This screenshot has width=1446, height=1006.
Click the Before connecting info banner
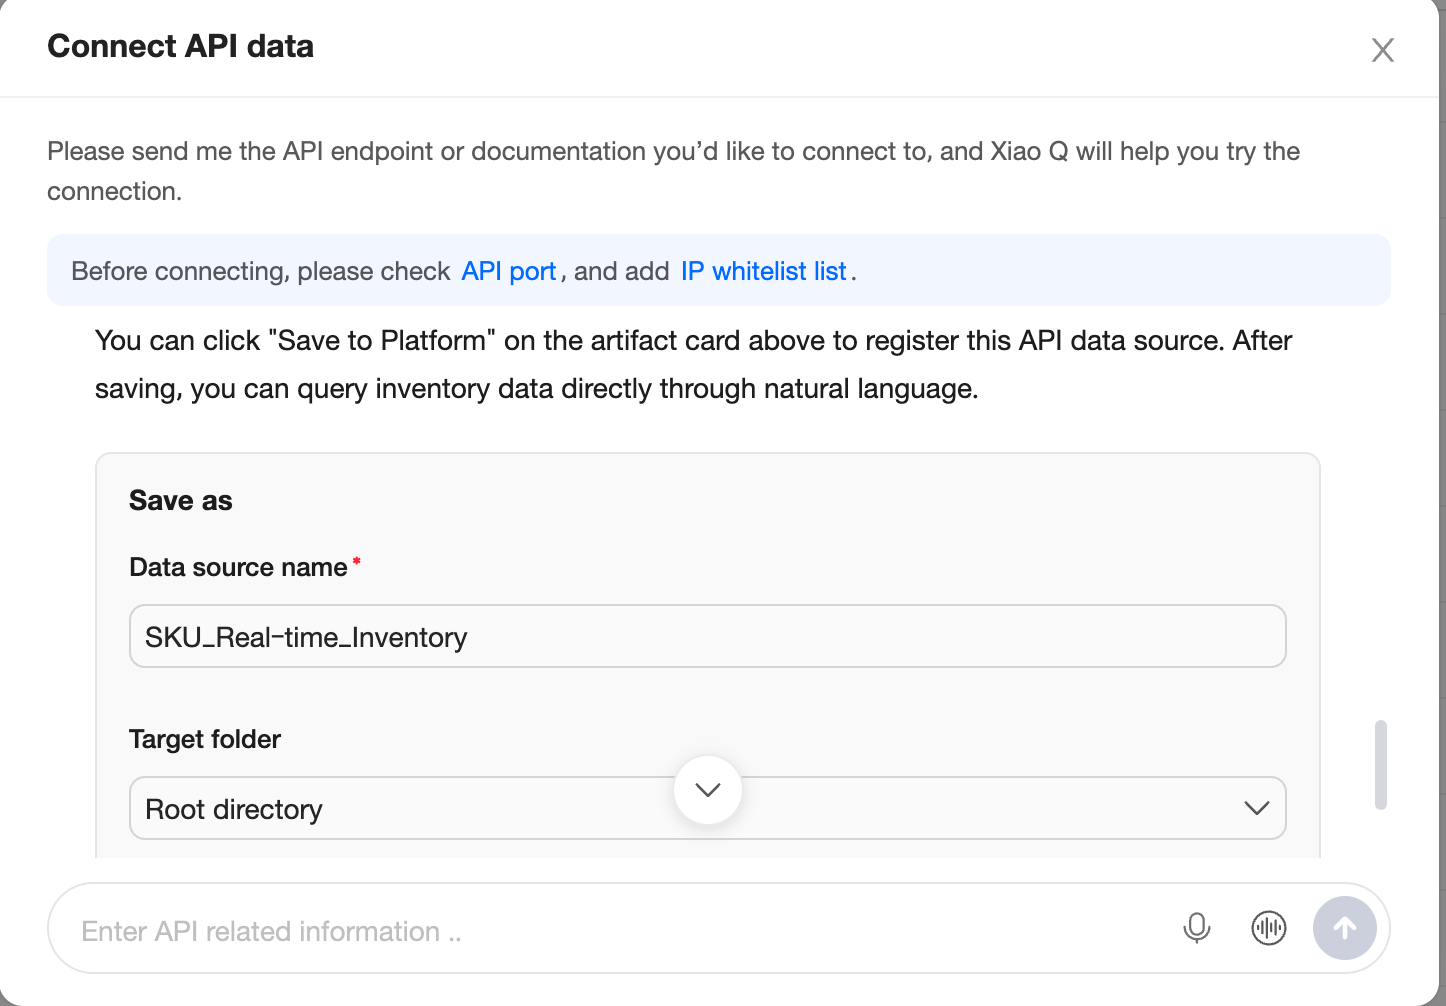719,270
